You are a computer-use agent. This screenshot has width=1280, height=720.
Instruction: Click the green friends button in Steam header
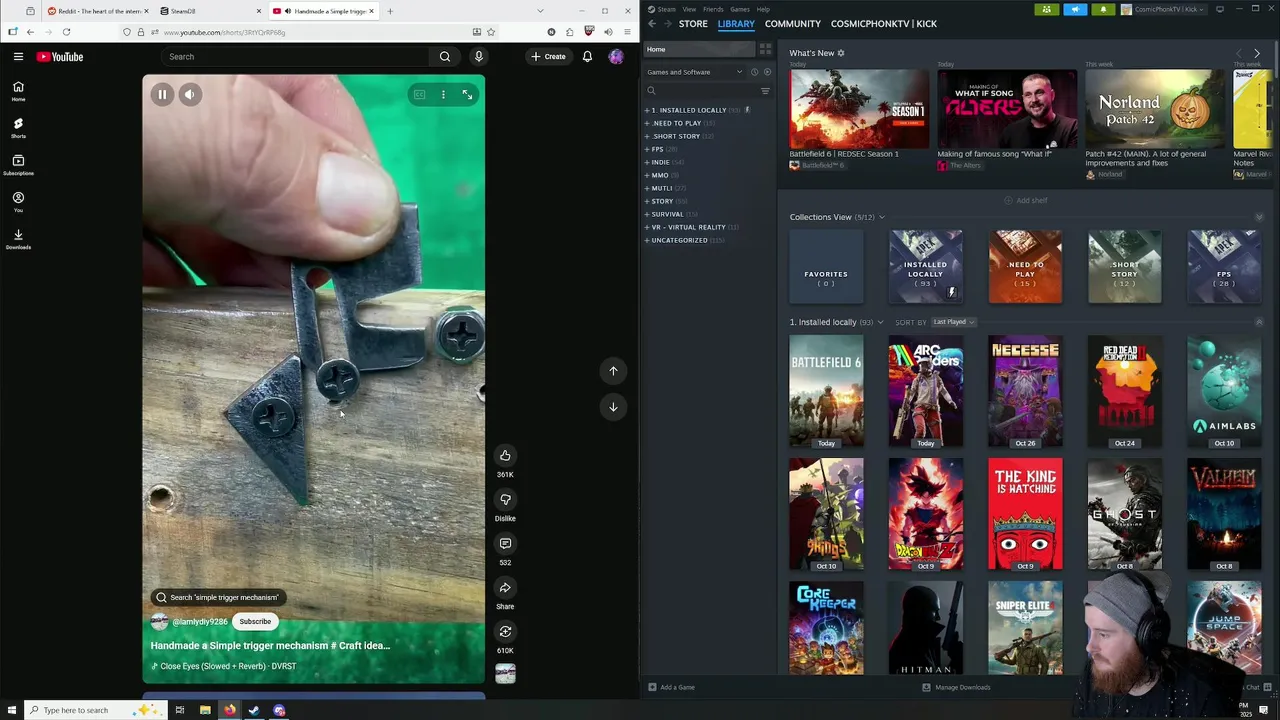1047,9
